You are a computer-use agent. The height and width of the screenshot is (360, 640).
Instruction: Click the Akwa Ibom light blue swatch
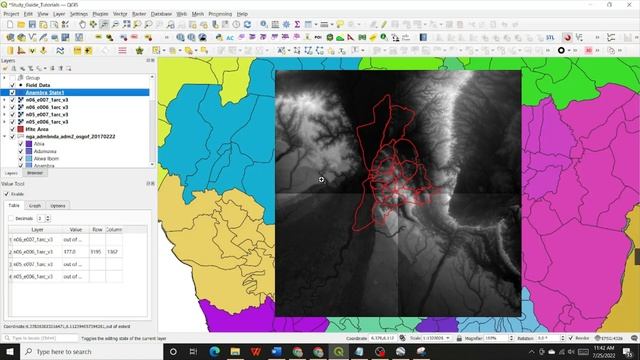tap(29, 159)
